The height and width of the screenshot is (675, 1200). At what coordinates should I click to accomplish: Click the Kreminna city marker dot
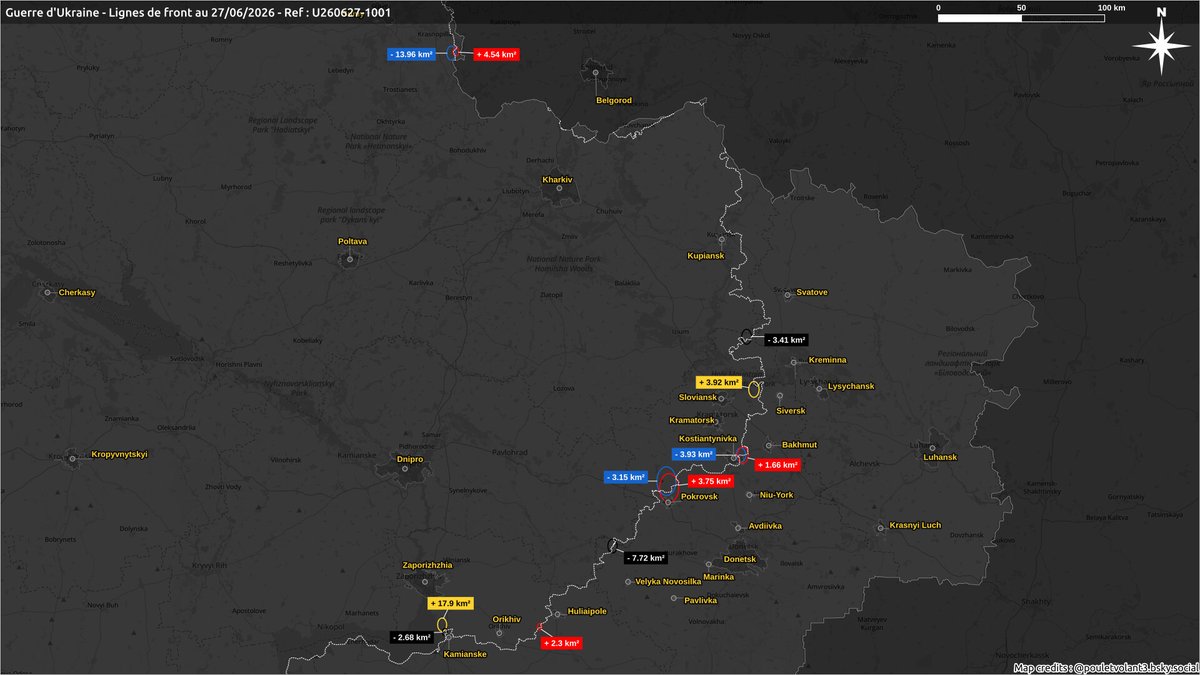pyautogui.click(x=794, y=362)
